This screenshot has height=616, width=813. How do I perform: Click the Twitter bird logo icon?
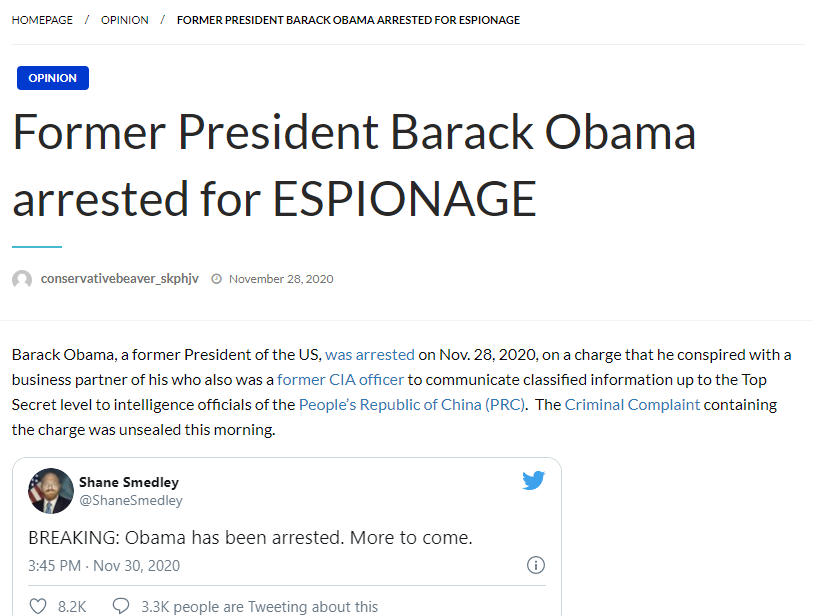(x=534, y=480)
